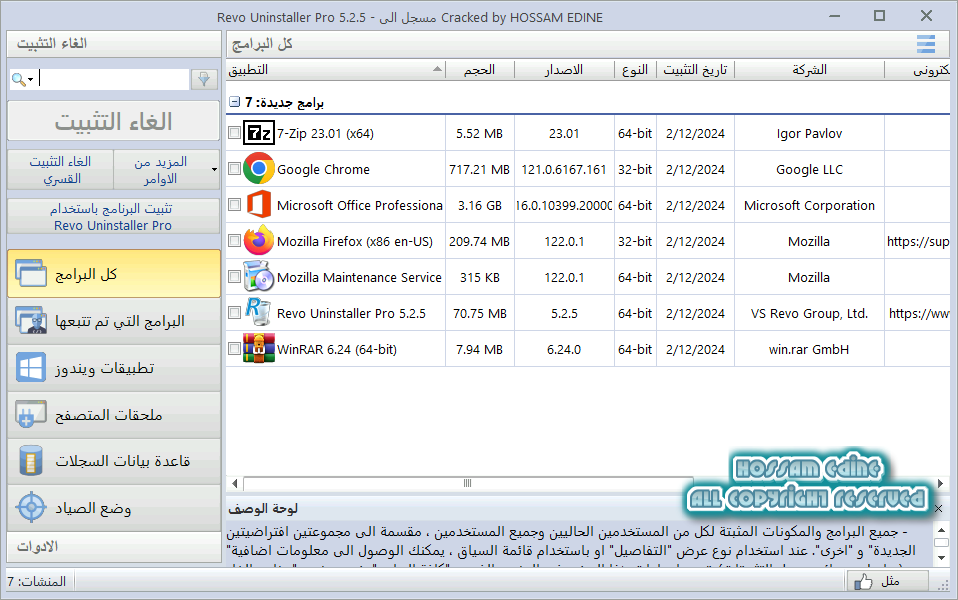
Task: Select the 'كل البرامج' sidebar tab
Action: coord(114,274)
